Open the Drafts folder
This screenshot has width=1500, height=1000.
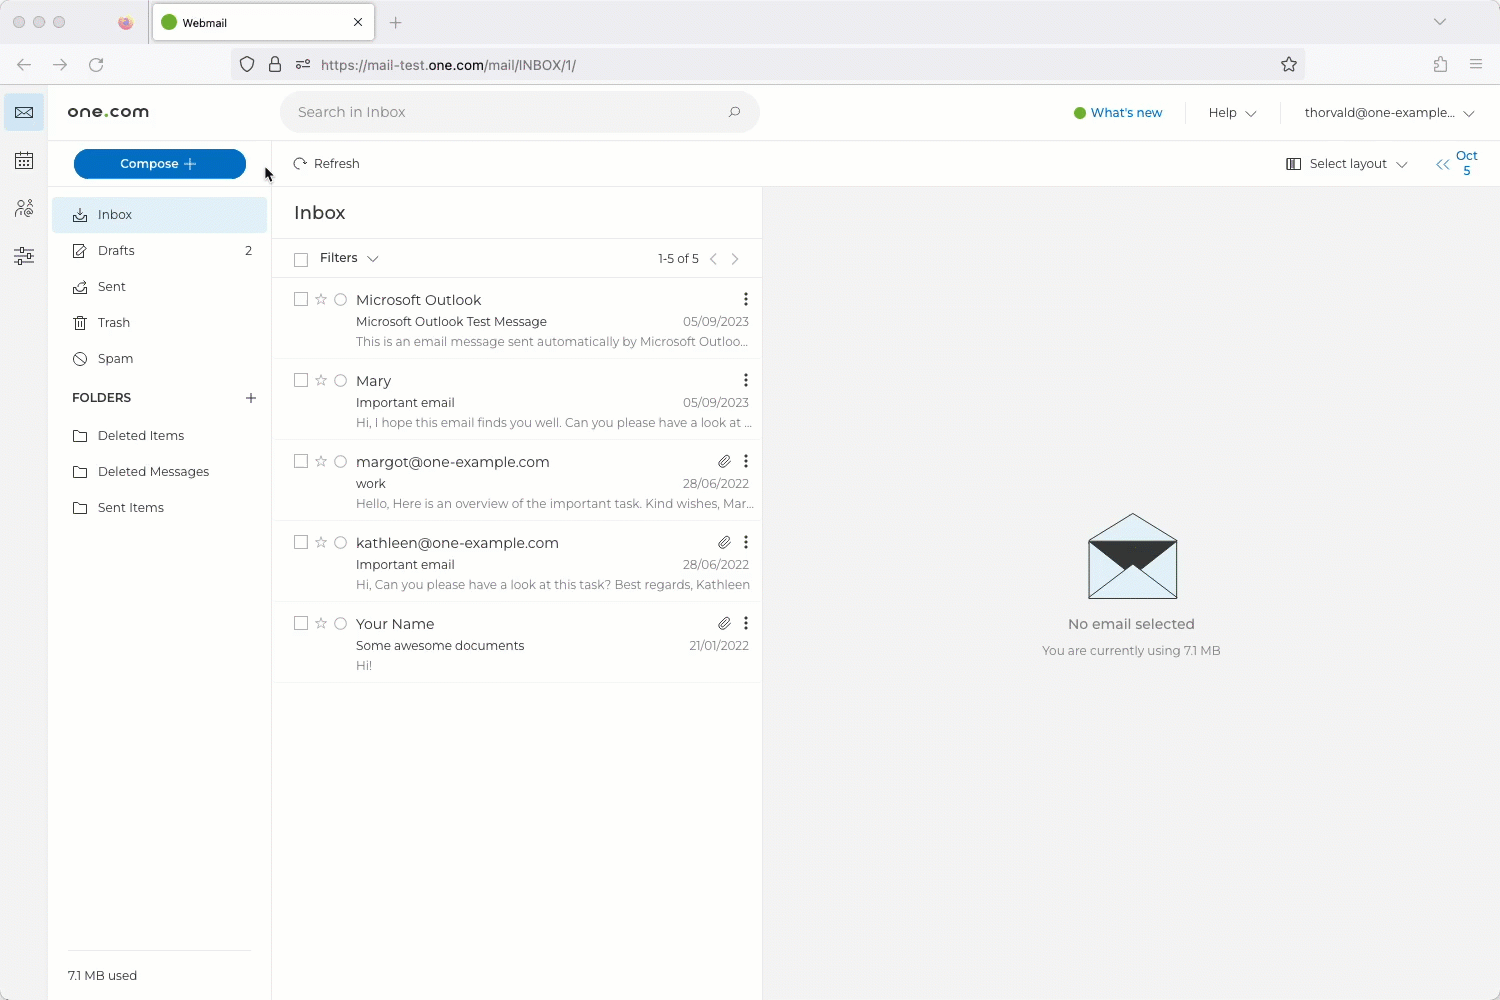[116, 251]
